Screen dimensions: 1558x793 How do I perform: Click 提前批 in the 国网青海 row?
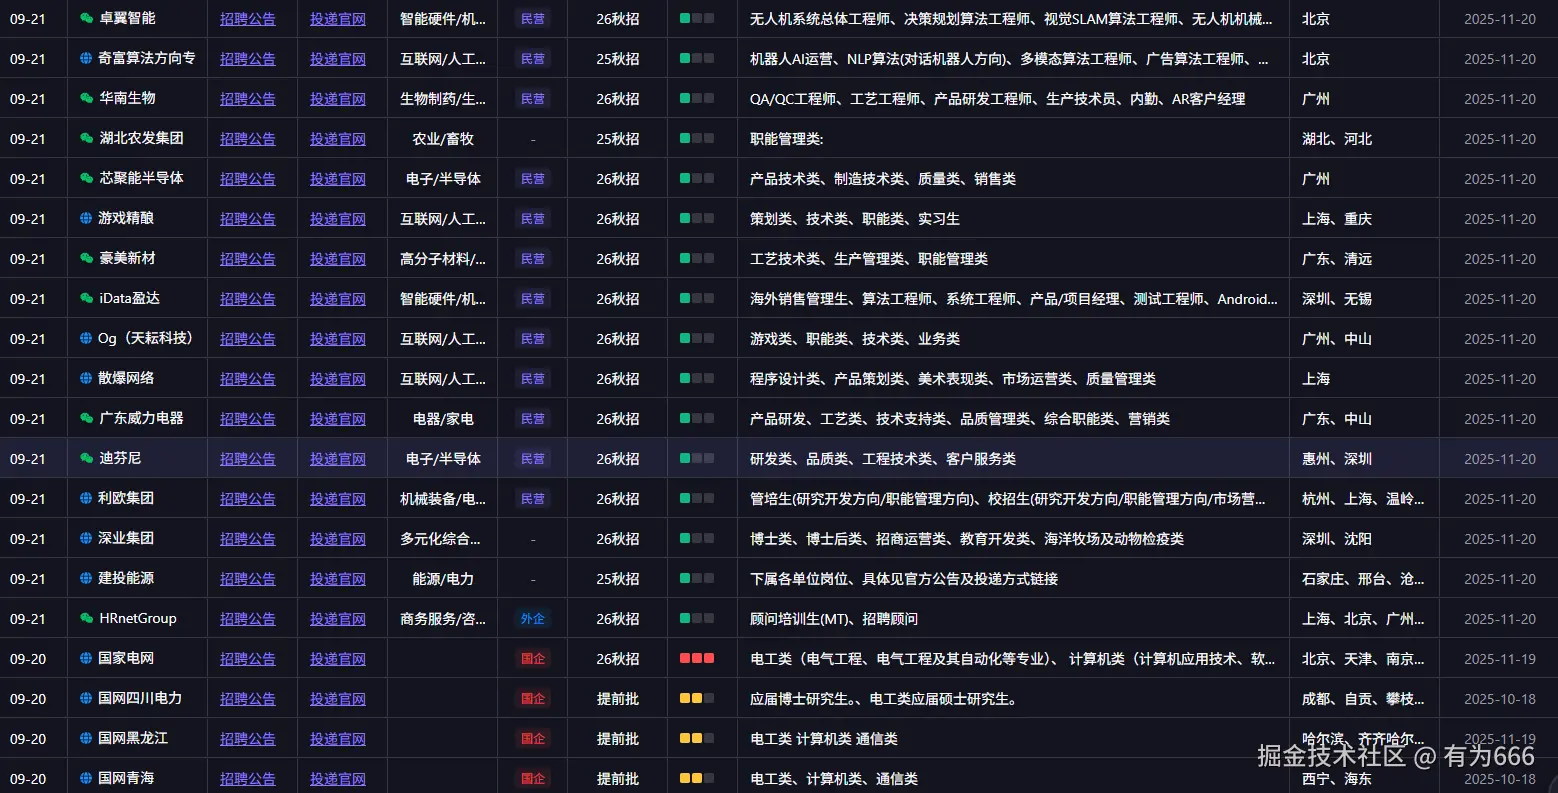click(x=618, y=779)
